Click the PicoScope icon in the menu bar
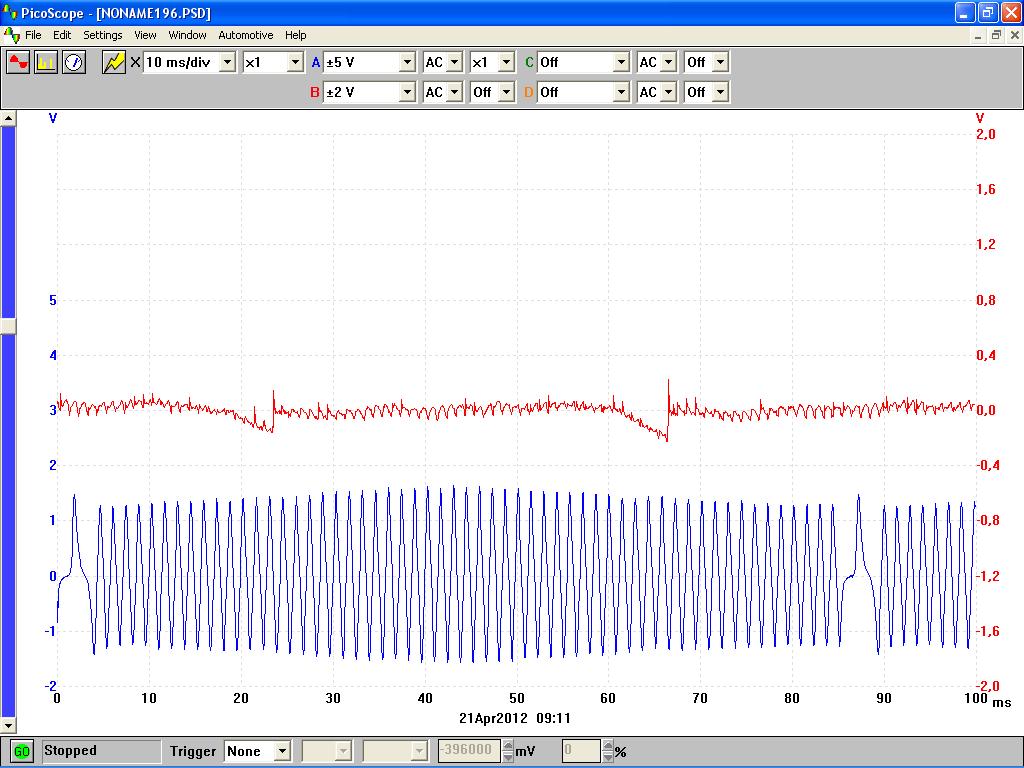1024x768 pixels. pyautogui.click(x=12, y=35)
